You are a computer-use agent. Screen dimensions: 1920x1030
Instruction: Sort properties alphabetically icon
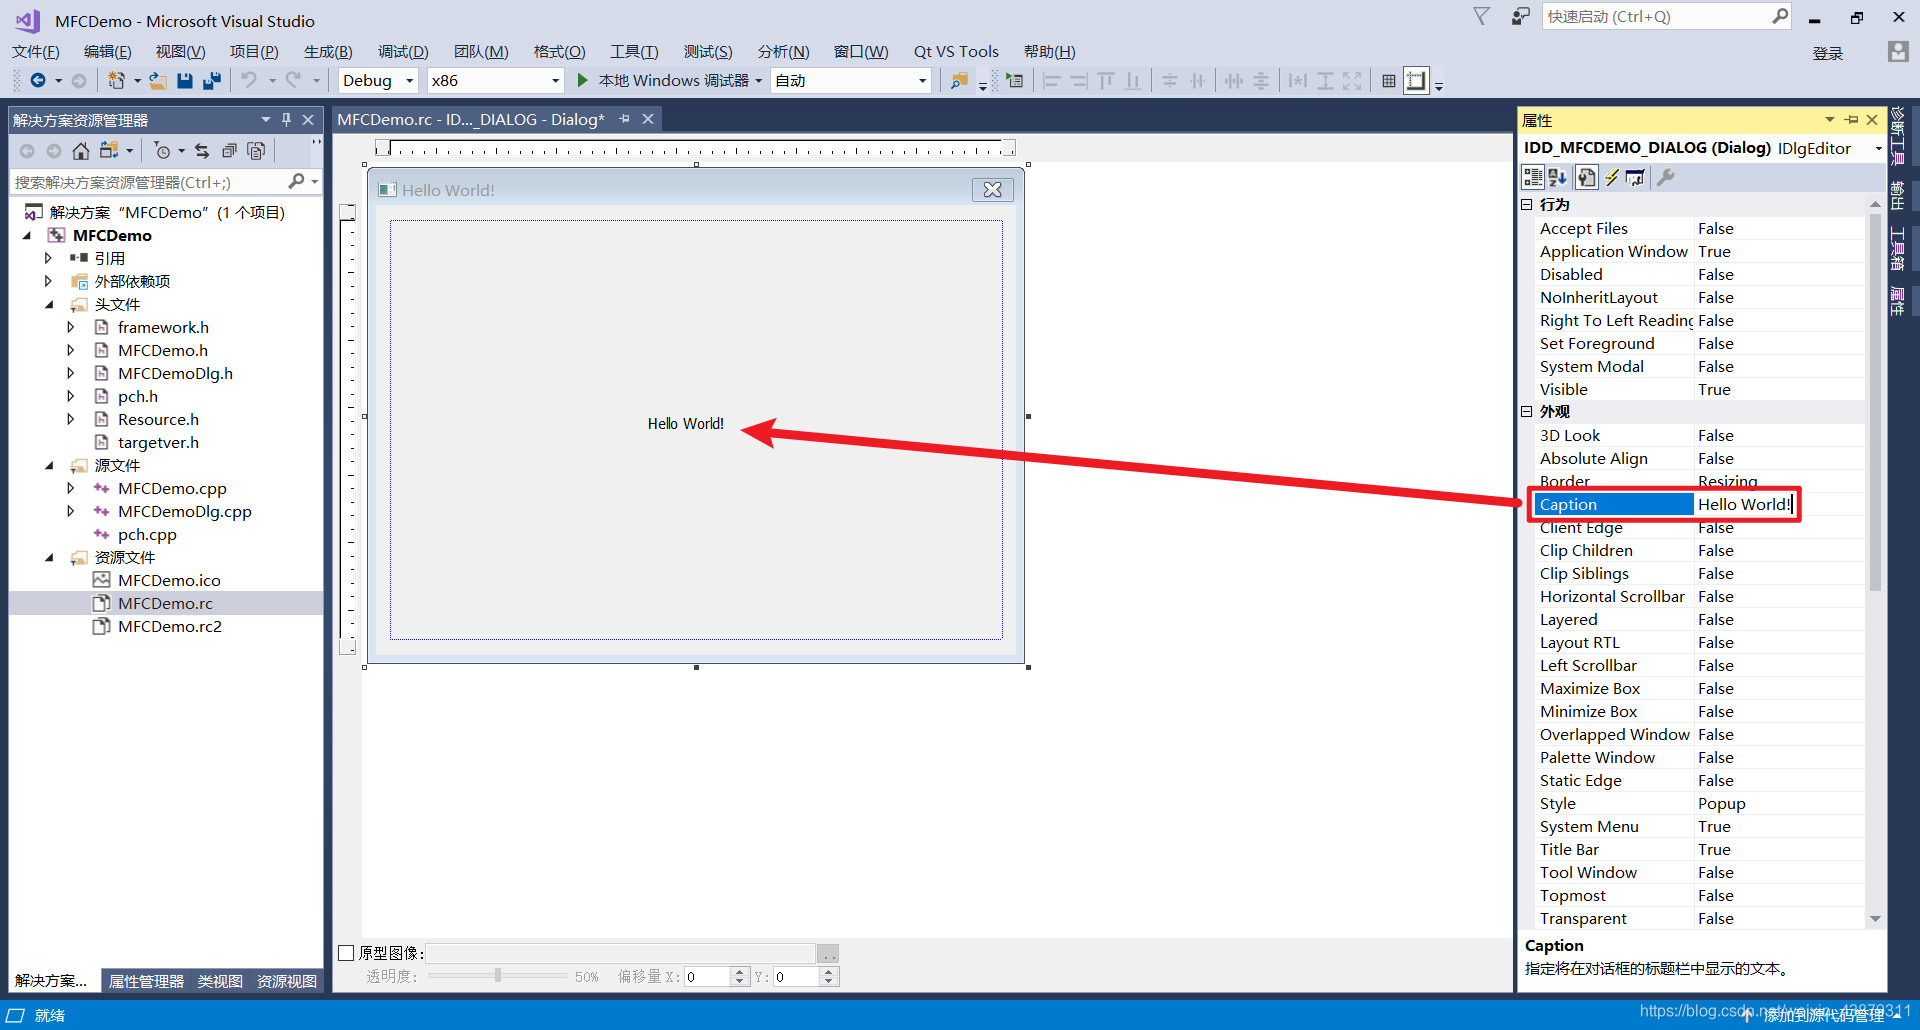click(1558, 177)
